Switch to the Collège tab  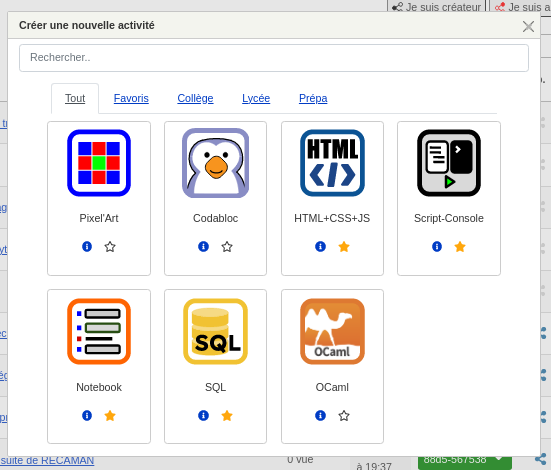click(x=195, y=98)
